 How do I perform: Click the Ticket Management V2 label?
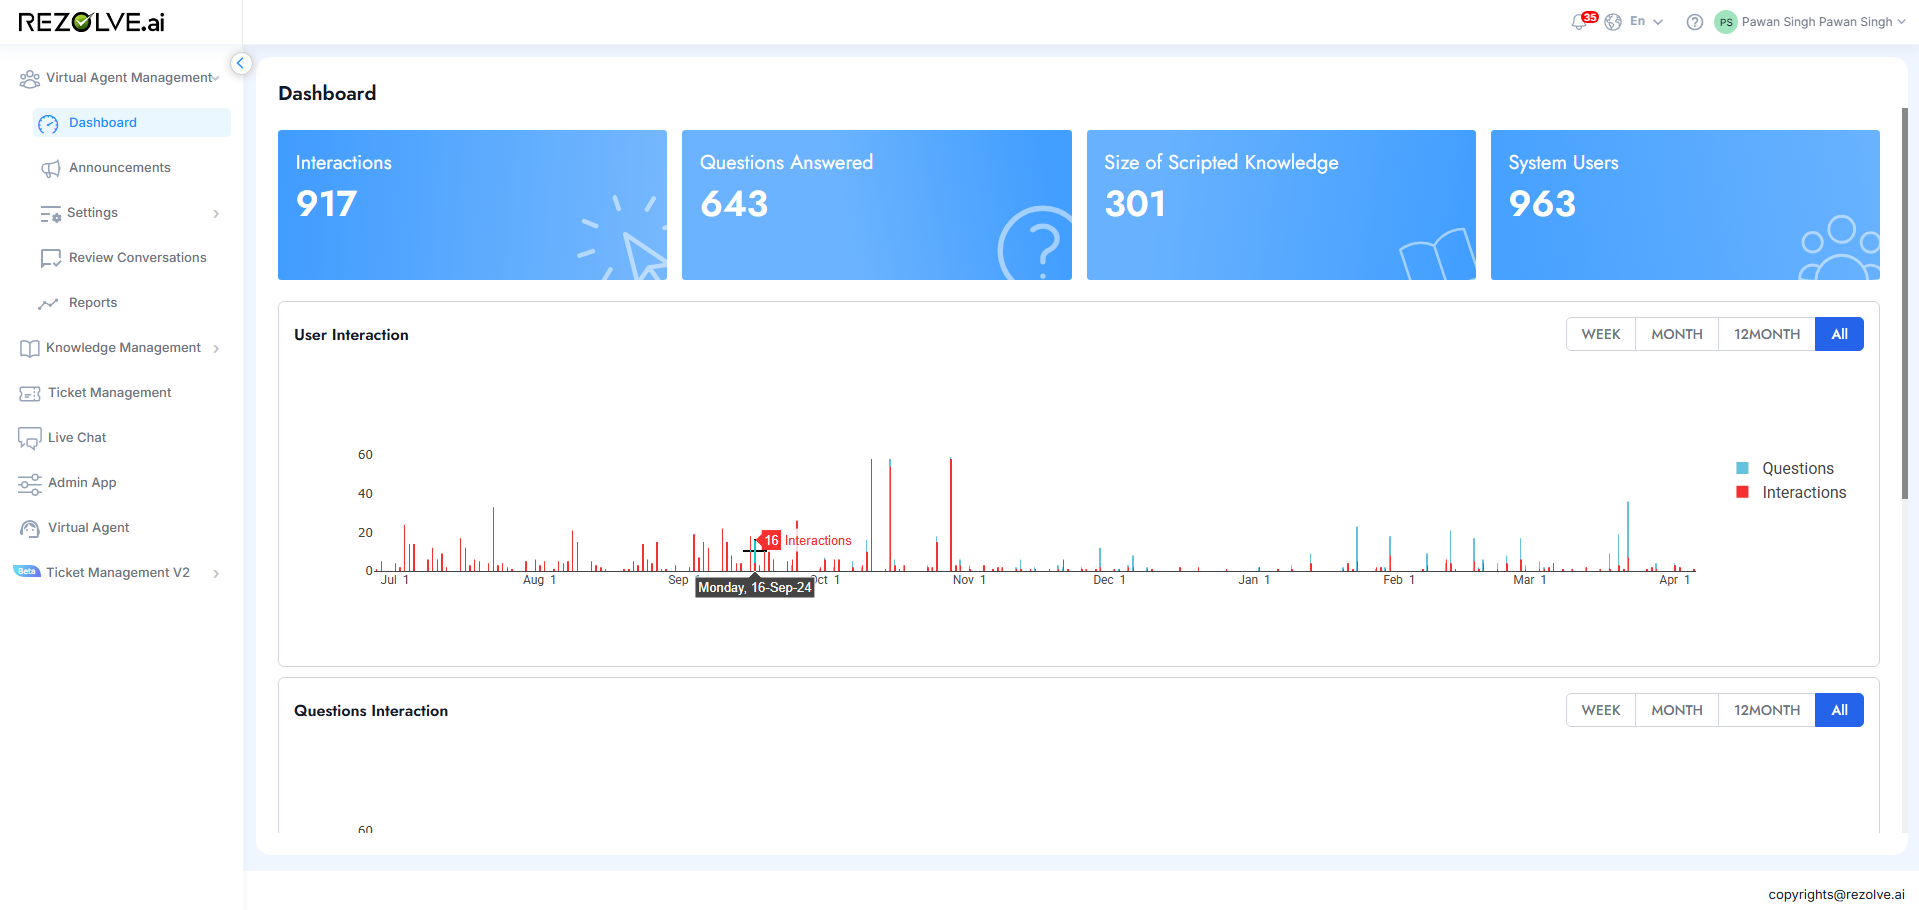[118, 573]
